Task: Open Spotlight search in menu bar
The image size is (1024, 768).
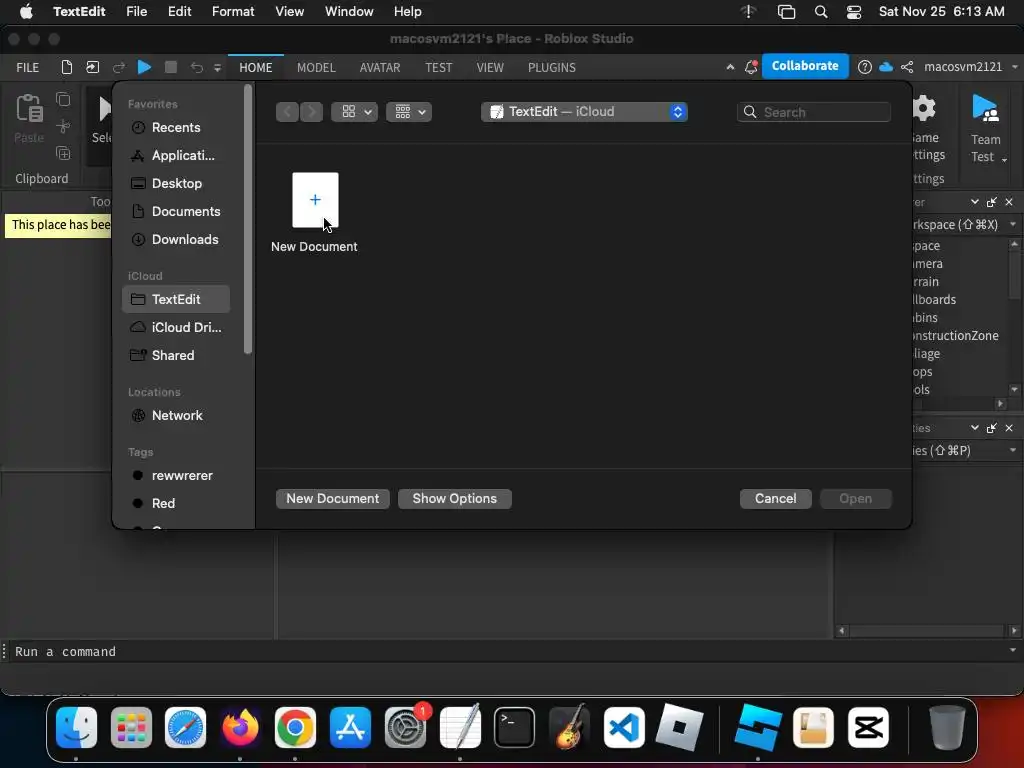Action: 821,12
